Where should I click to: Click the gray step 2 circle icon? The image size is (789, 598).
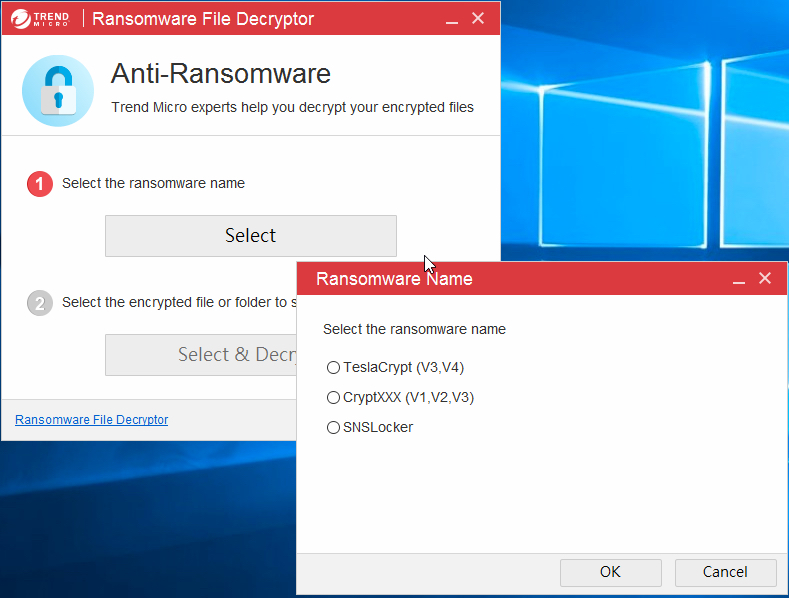pos(40,303)
